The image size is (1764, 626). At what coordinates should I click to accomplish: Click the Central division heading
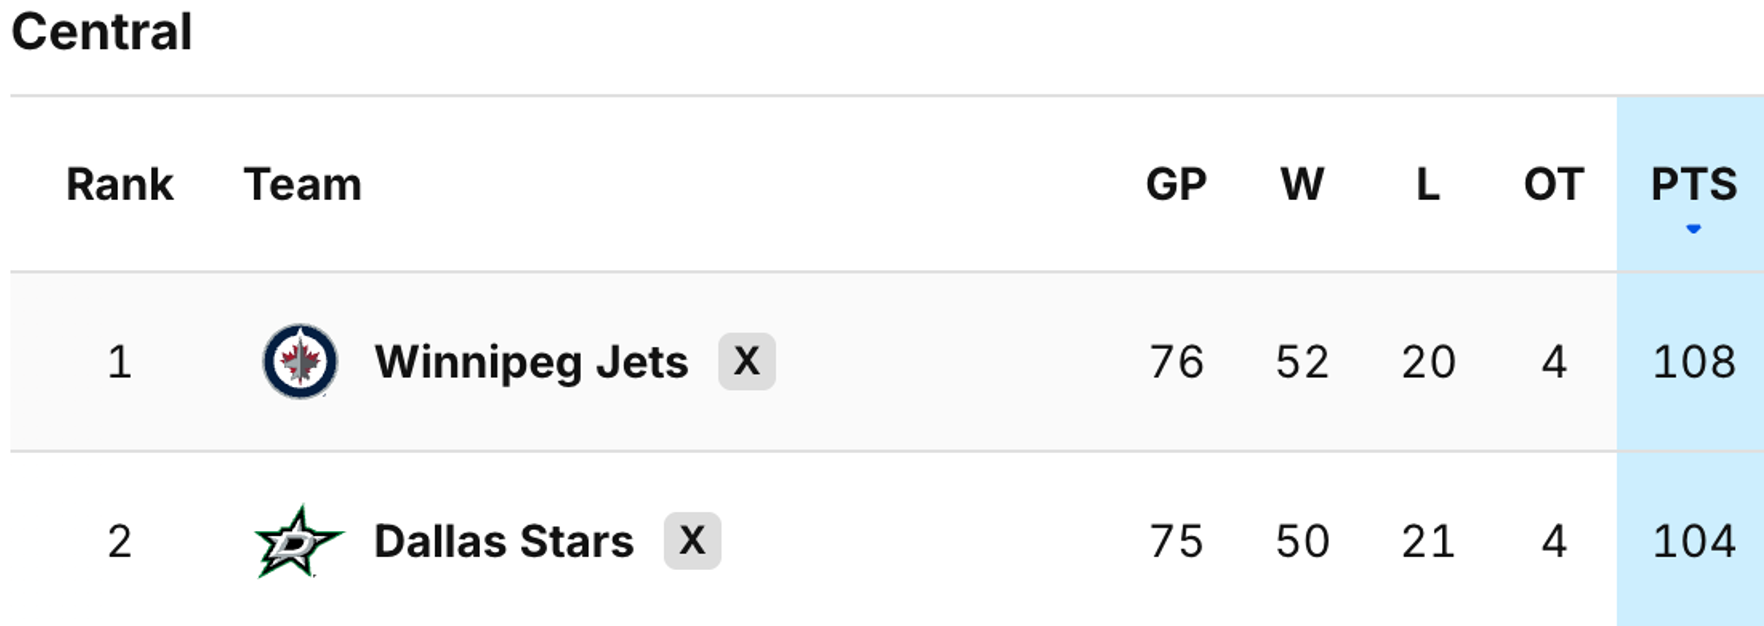coord(102,32)
